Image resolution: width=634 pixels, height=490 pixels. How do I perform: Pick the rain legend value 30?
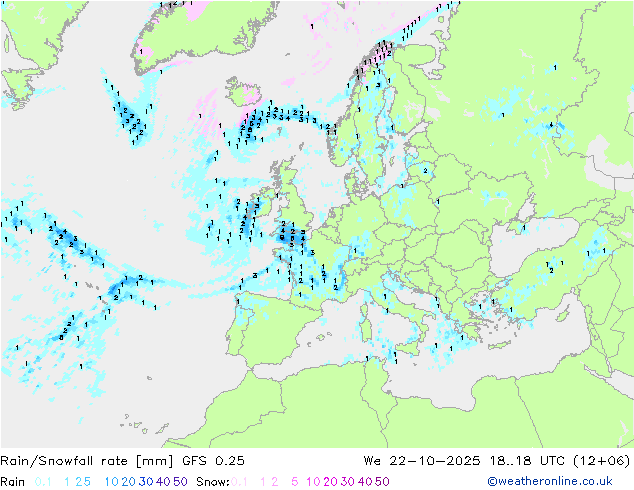click(146, 482)
